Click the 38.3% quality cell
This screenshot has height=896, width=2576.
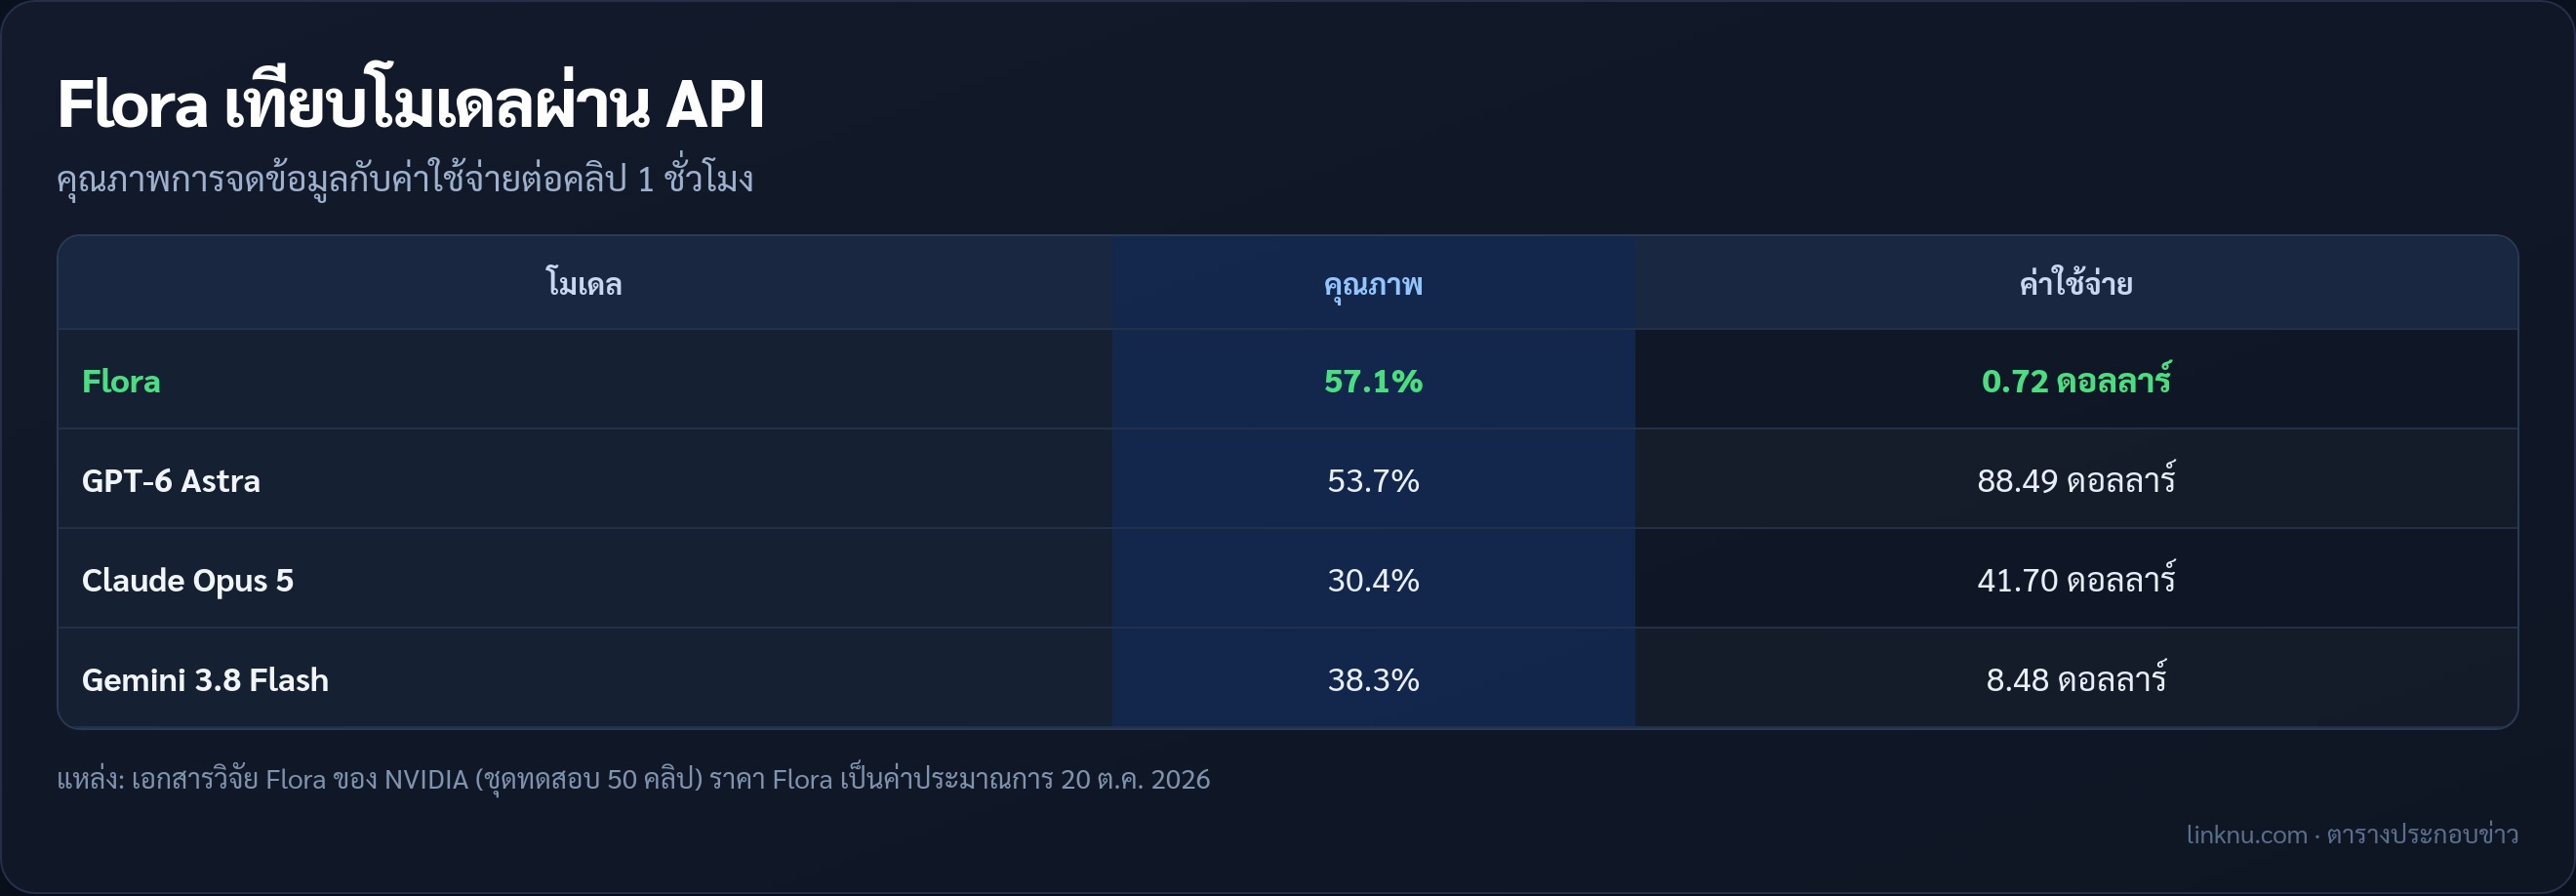point(1373,678)
